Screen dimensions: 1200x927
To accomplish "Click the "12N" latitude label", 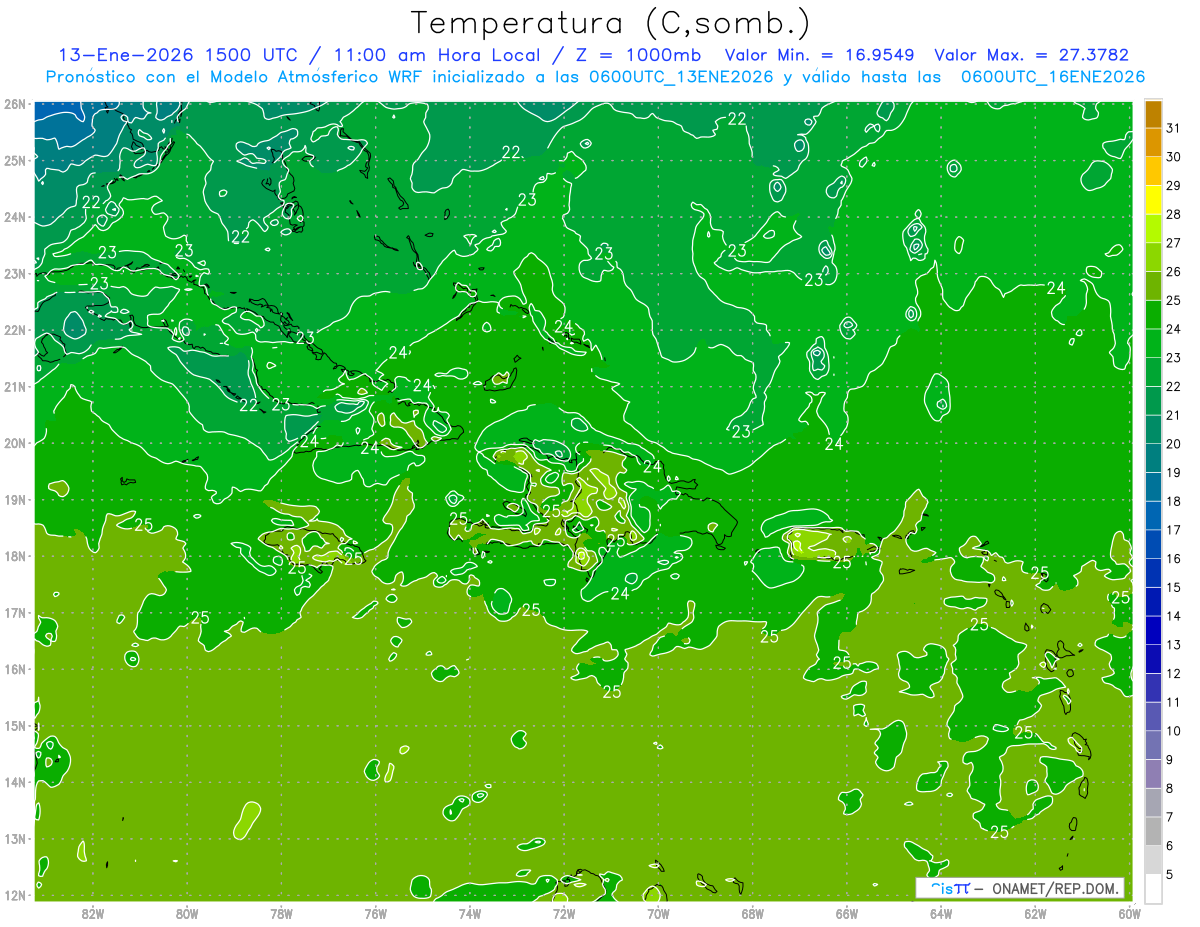I will point(14,895).
